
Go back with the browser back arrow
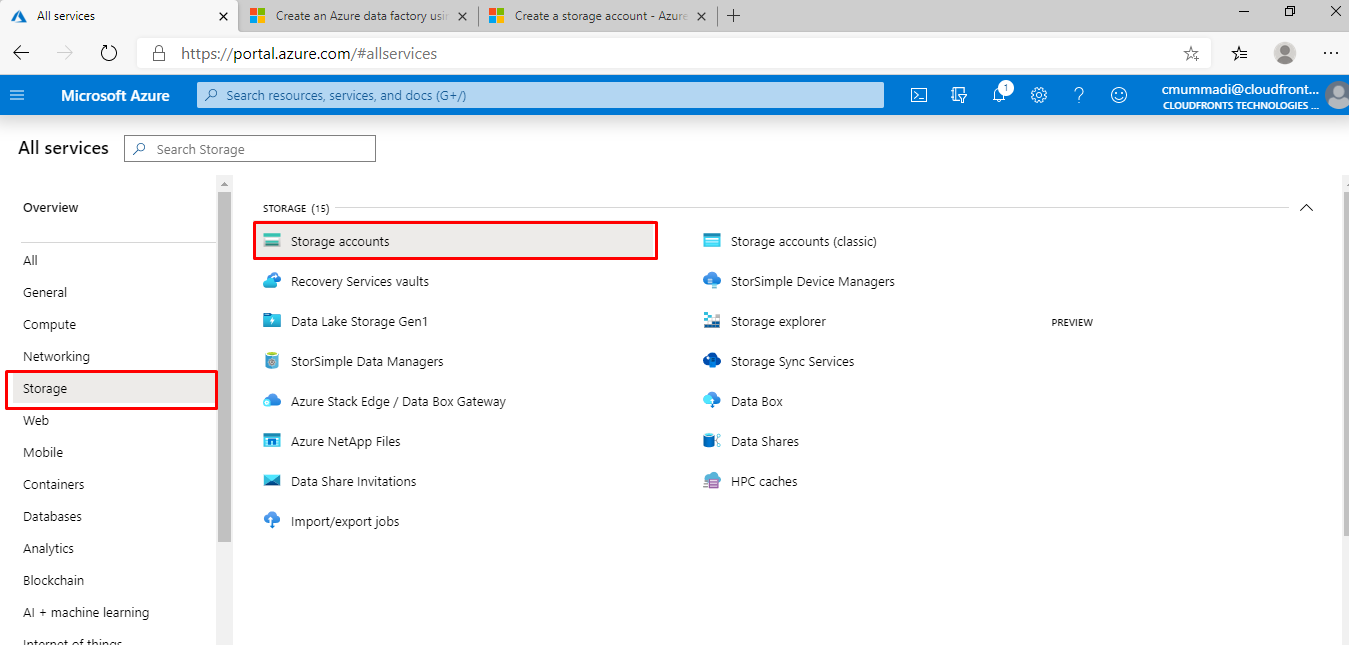pyautogui.click(x=21, y=53)
